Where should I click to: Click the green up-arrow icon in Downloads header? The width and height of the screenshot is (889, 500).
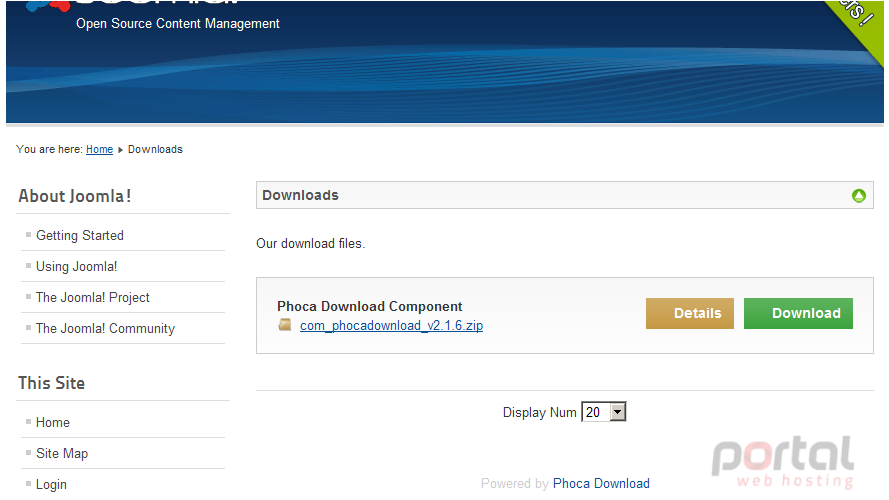click(858, 196)
